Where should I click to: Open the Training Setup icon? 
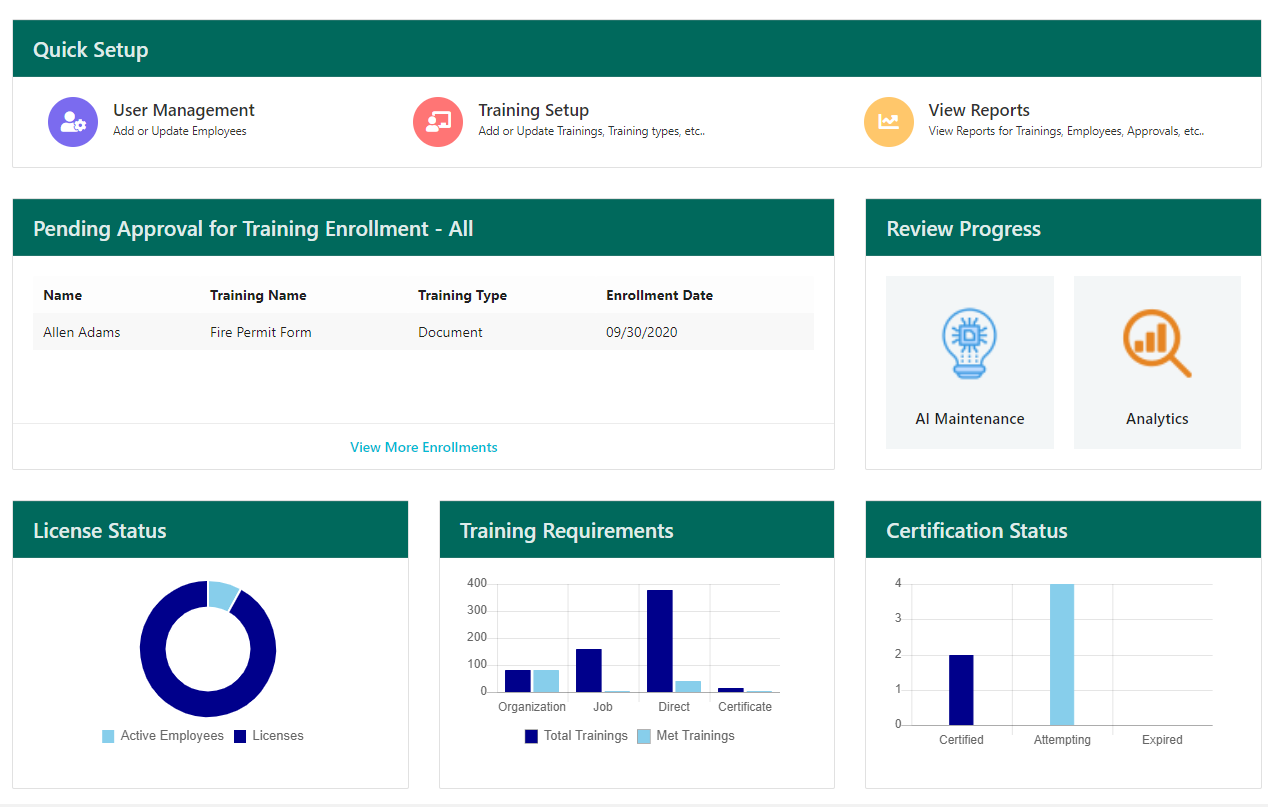point(438,121)
